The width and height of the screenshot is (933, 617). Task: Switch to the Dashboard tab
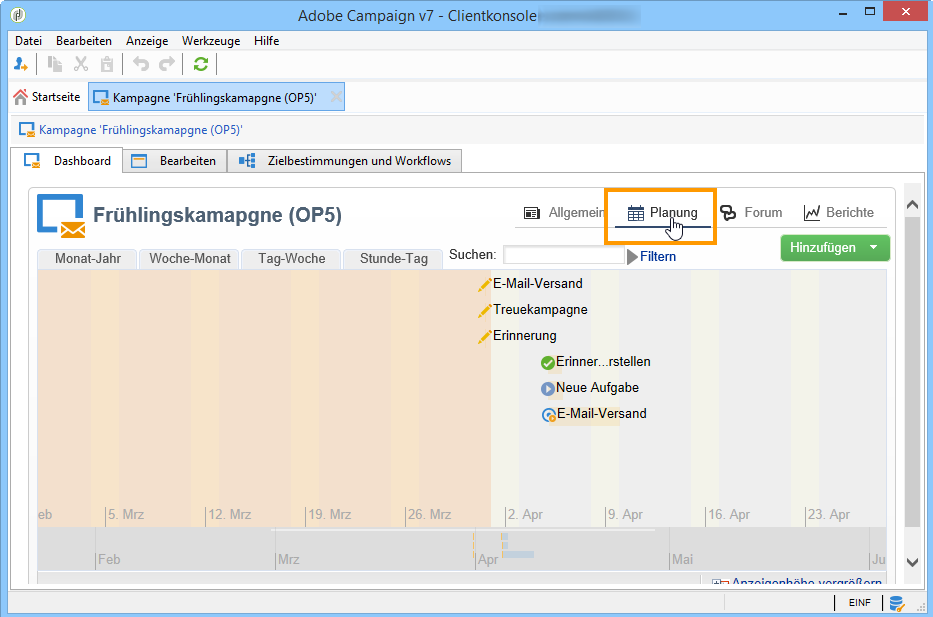(x=67, y=161)
